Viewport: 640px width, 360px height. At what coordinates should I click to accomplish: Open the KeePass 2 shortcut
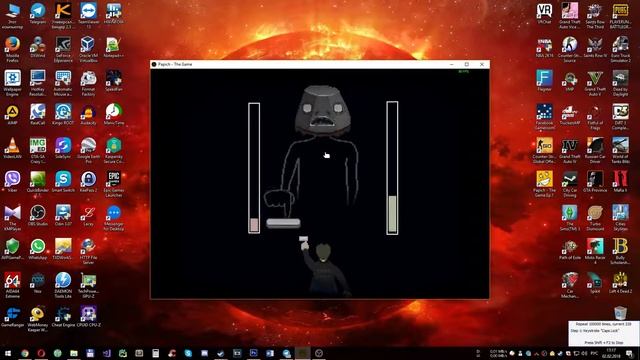click(x=88, y=181)
